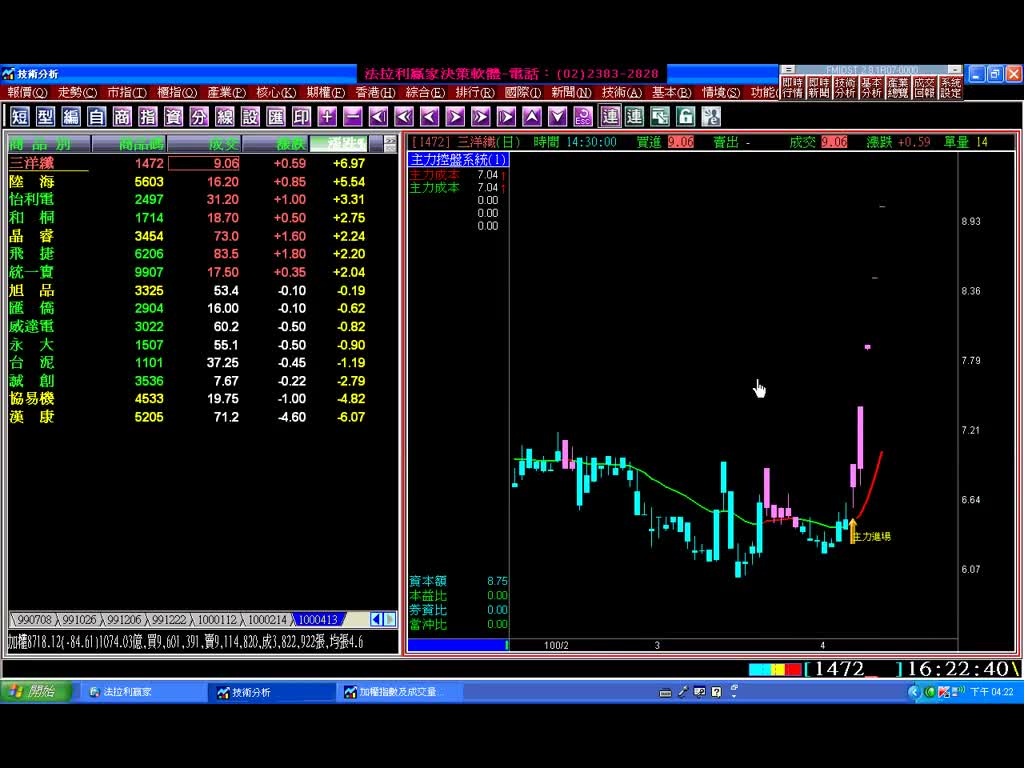Switch to the 990708 list tab
This screenshot has width=1024, height=768.
click(34, 620)
